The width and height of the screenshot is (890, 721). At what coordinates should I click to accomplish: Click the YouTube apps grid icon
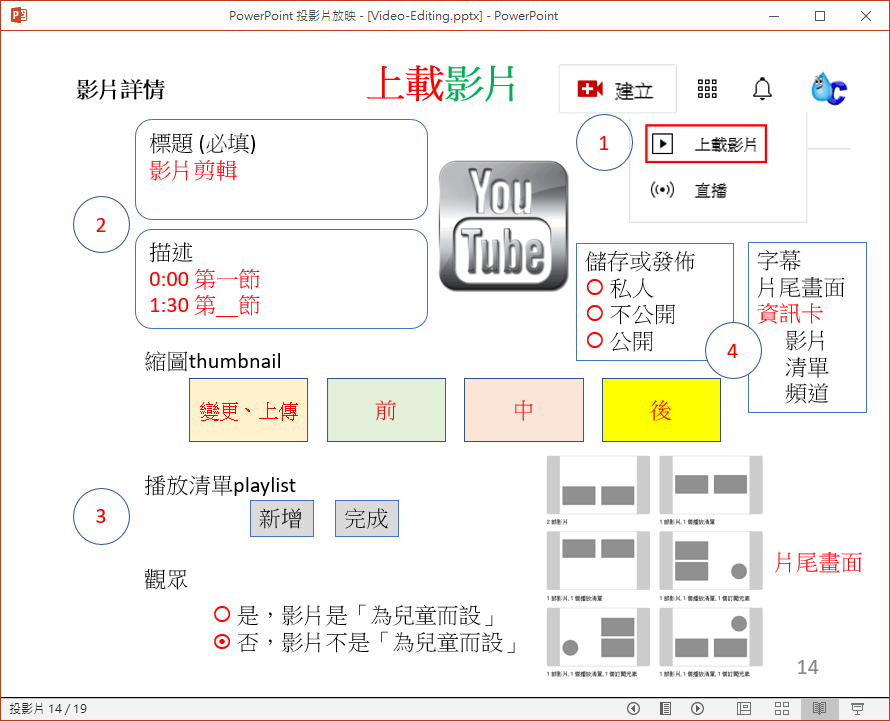(708, 89)
